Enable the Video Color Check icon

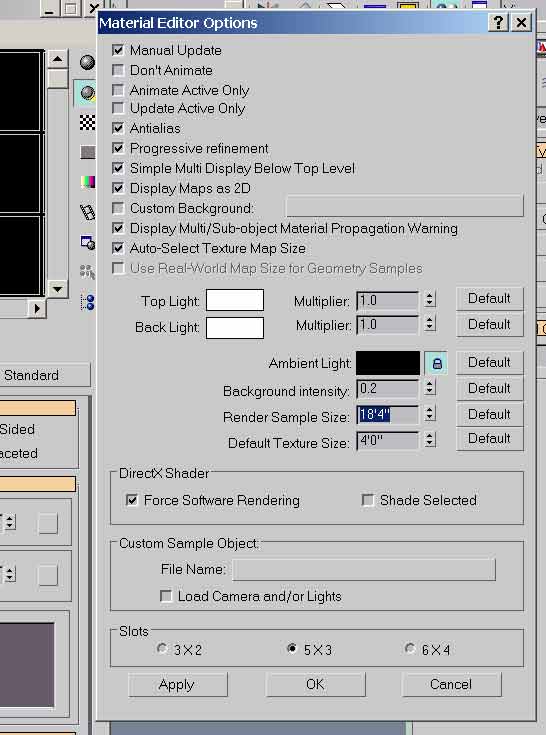click(x=87, y=181)
